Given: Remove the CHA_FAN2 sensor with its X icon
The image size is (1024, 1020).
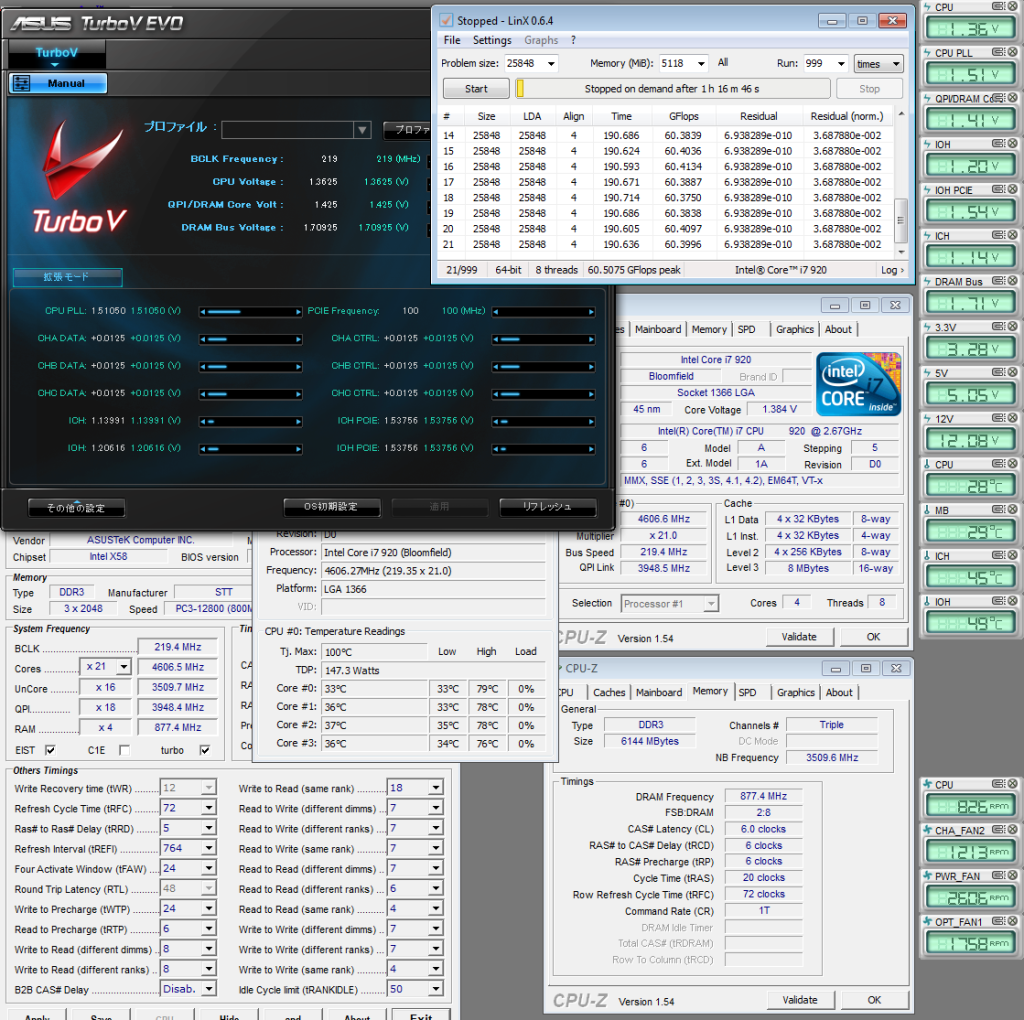Looking at the screenshot, I should tap(1012, 829).
